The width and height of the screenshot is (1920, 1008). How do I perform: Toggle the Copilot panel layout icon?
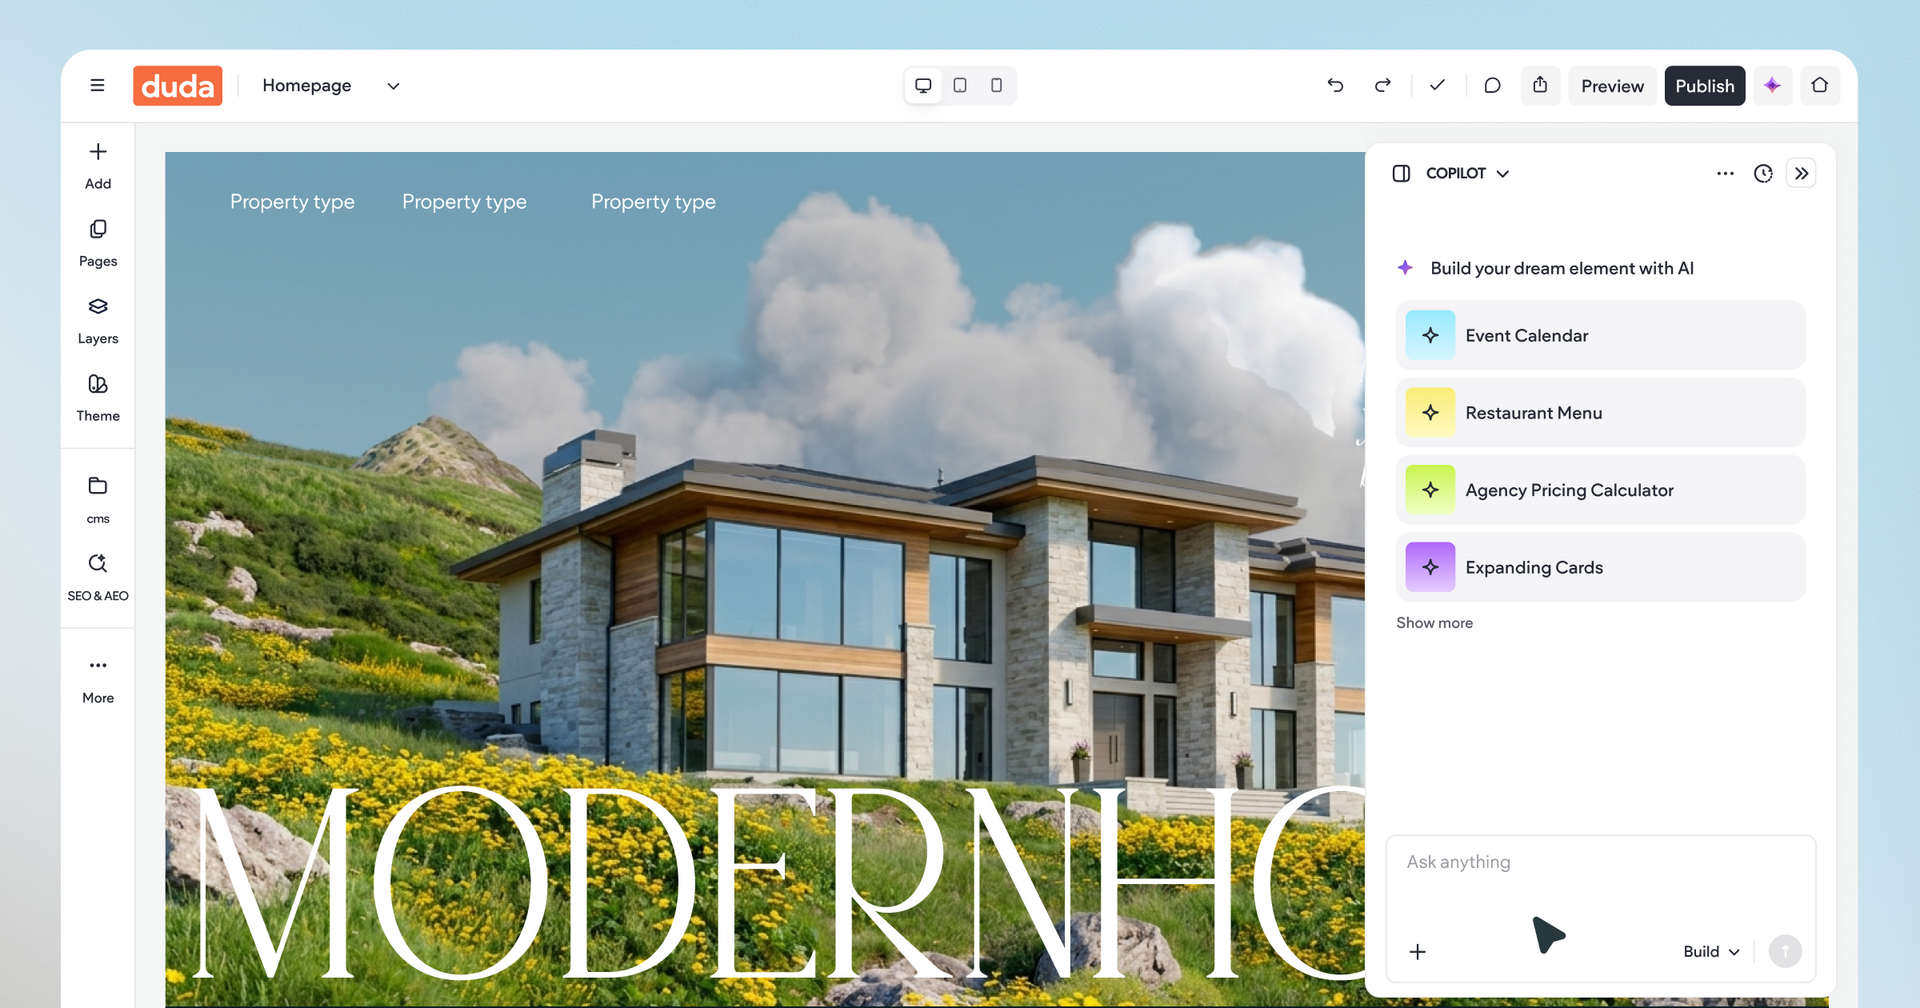tap(1401, 174)
